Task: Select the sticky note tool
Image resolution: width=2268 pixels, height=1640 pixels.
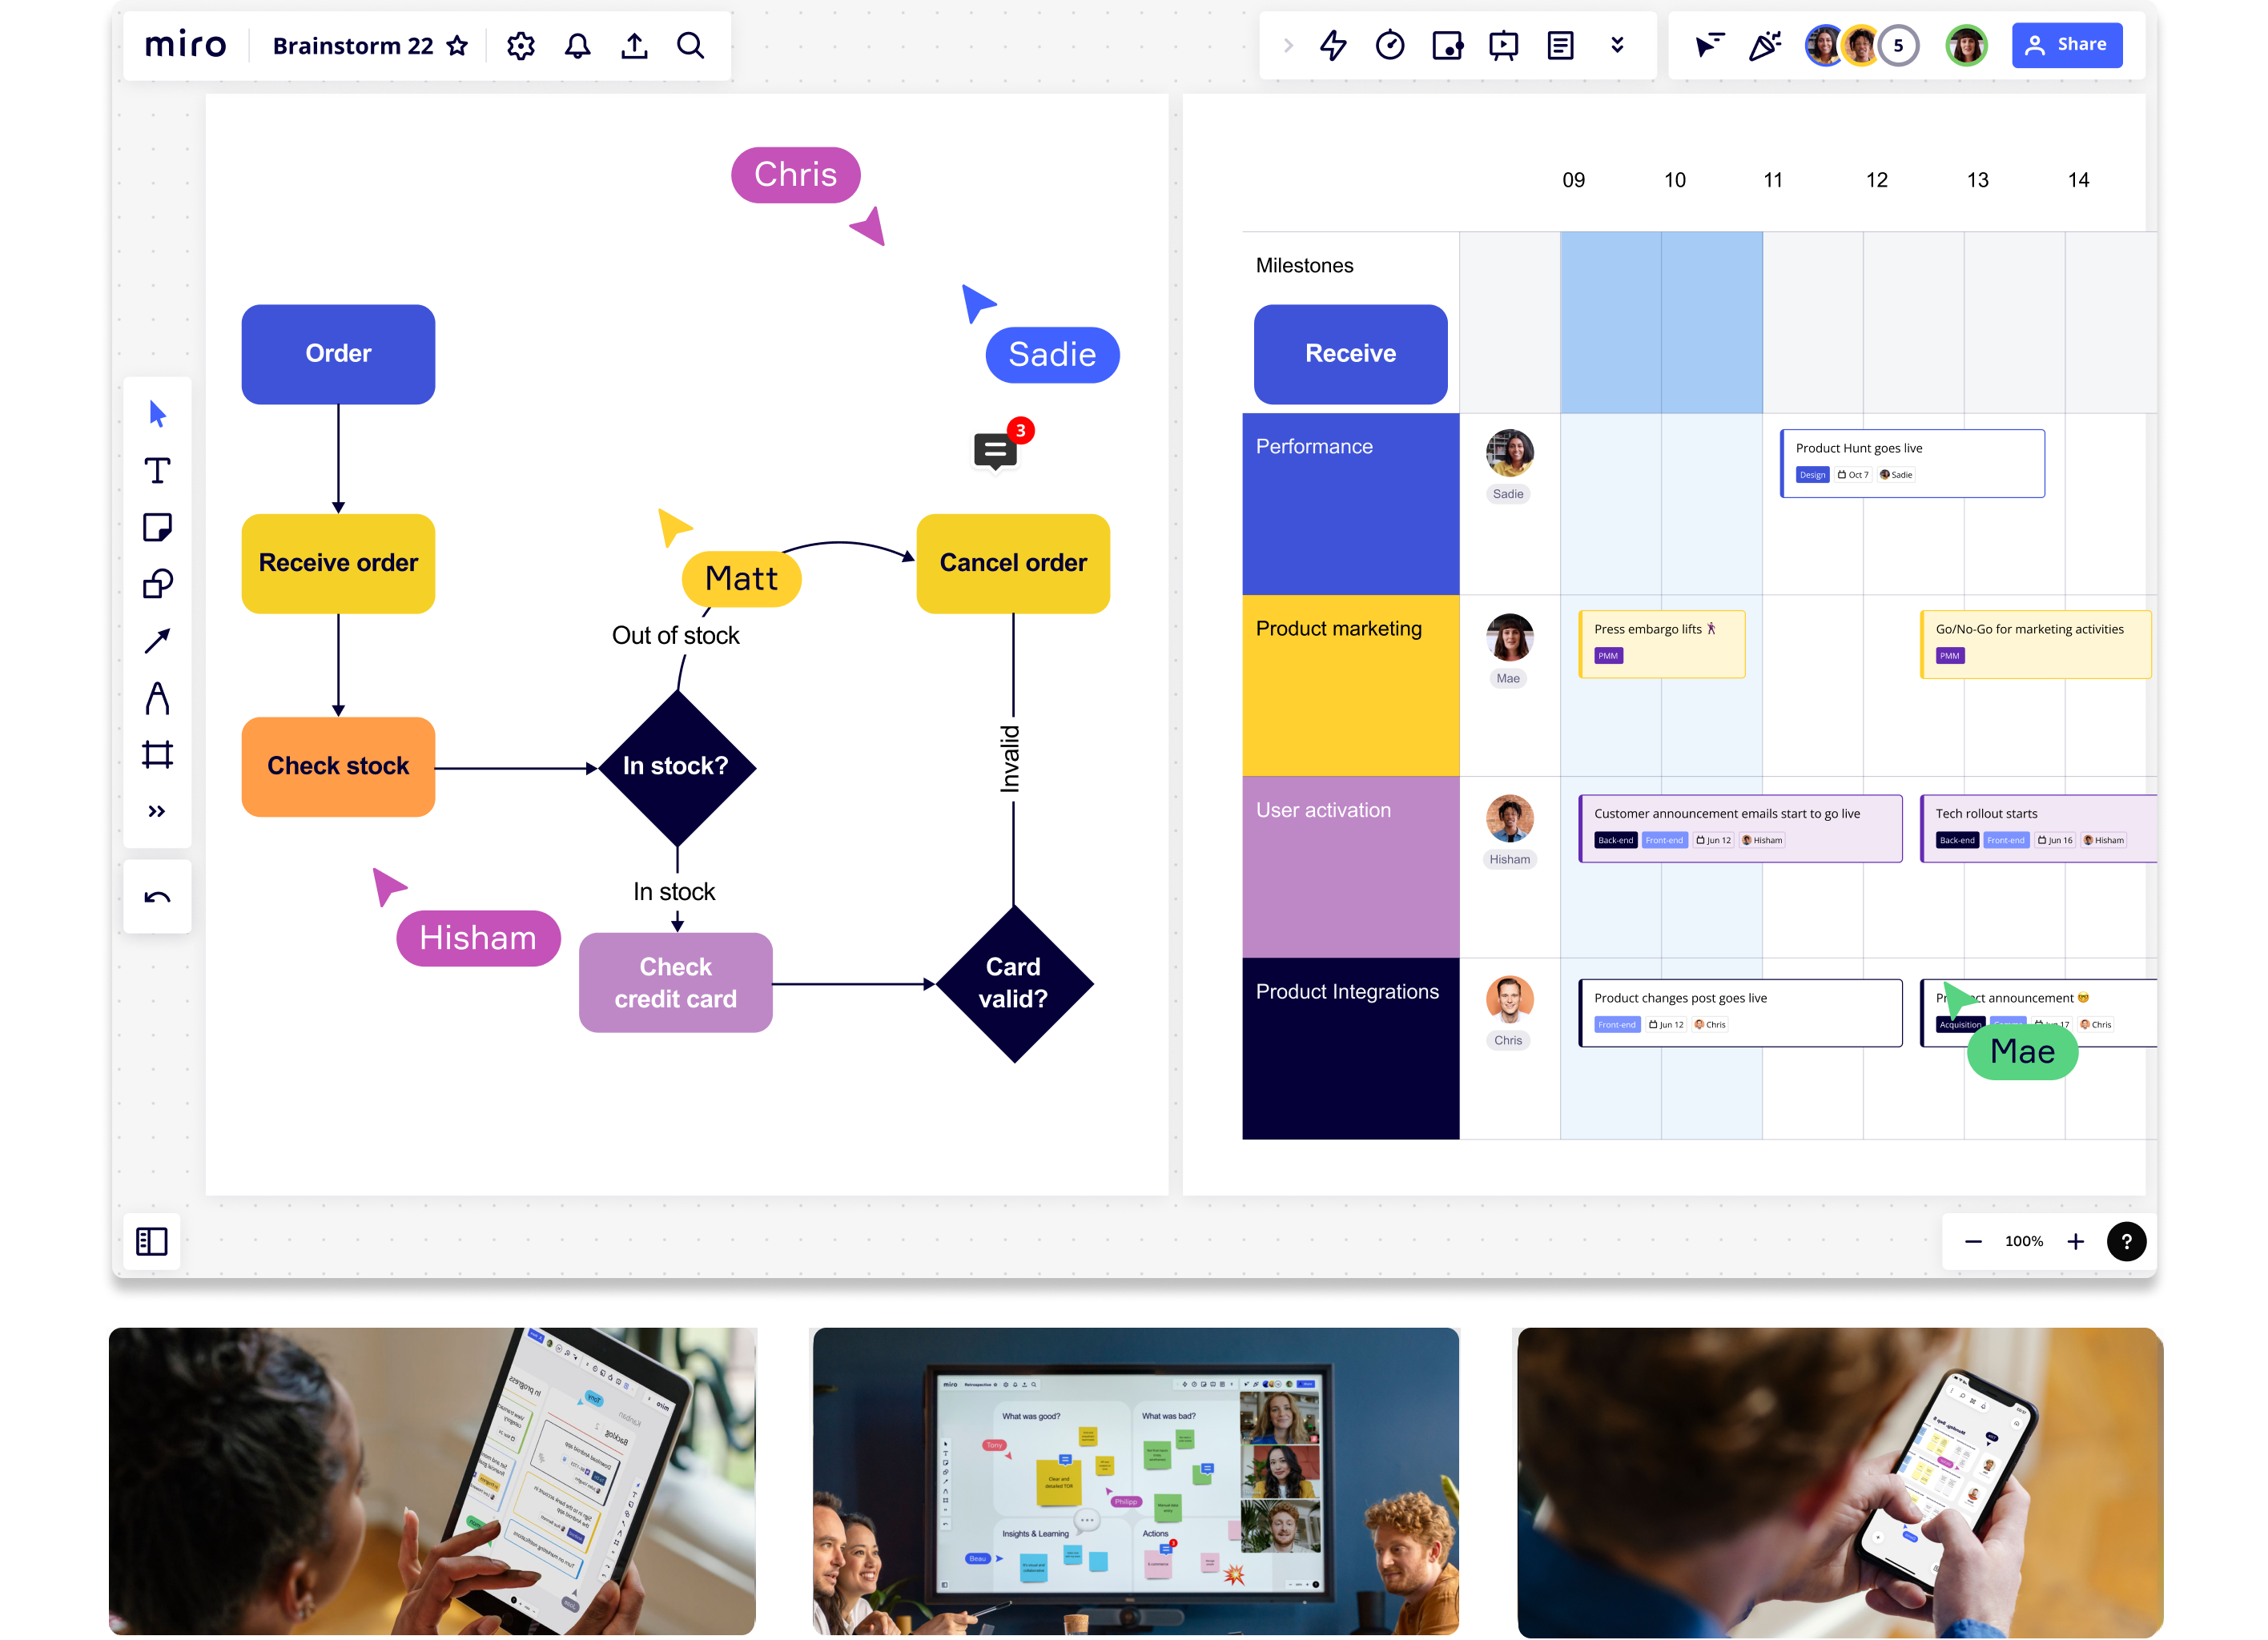Action: tap(157, 527)
